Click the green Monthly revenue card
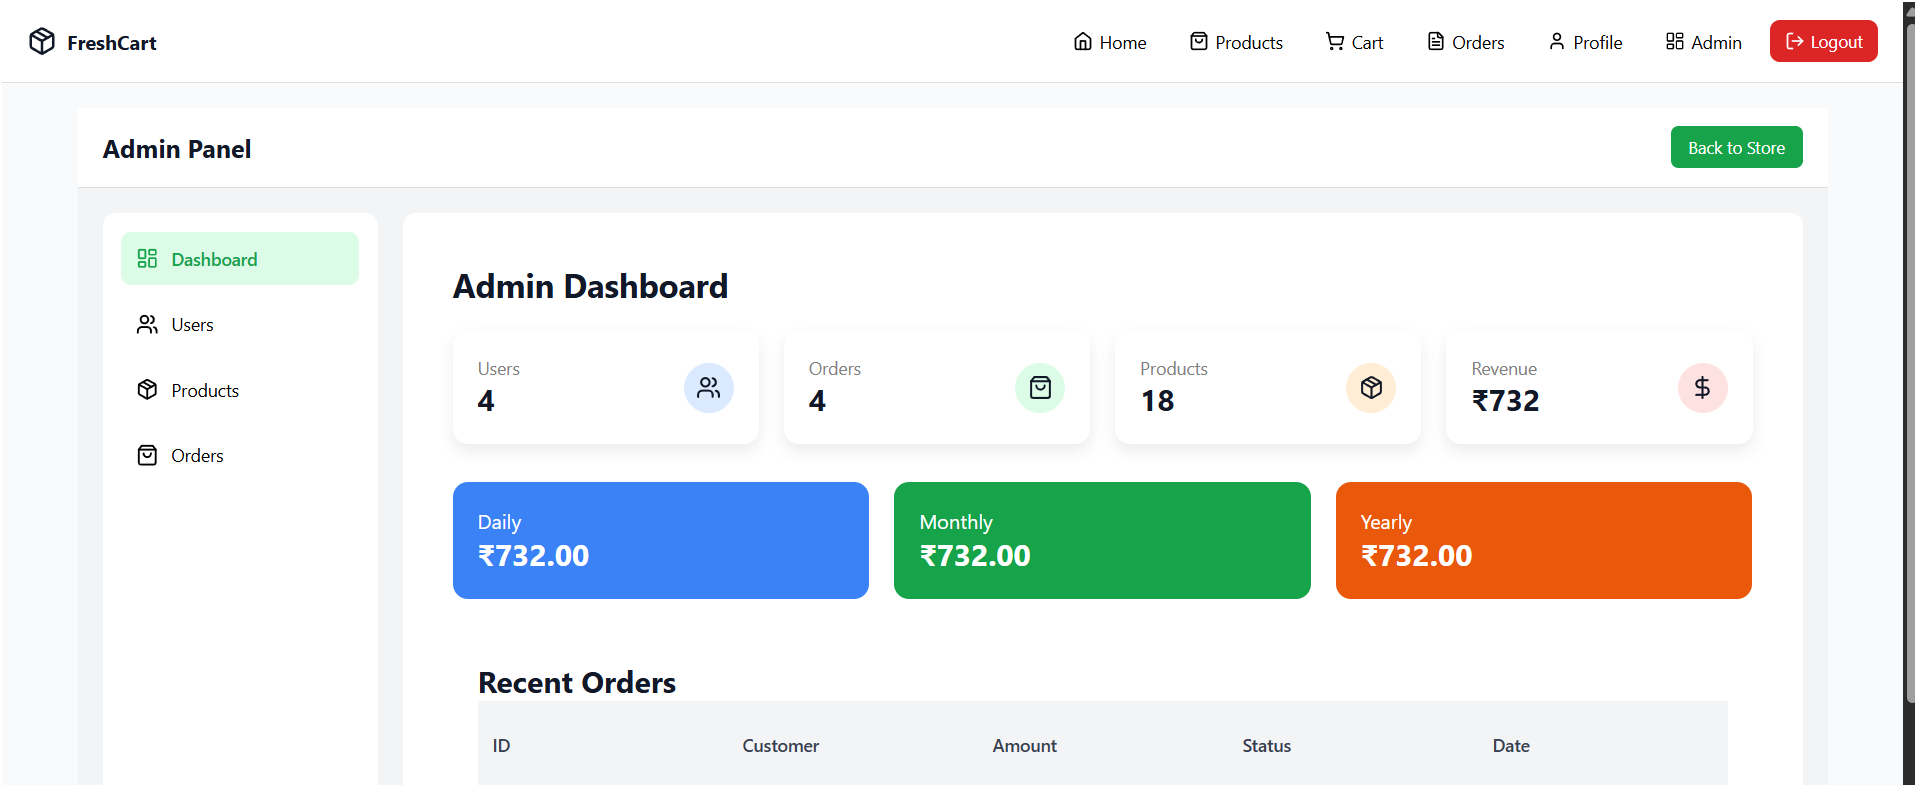The image size is (1917, 787). [x=1101, y=540]
